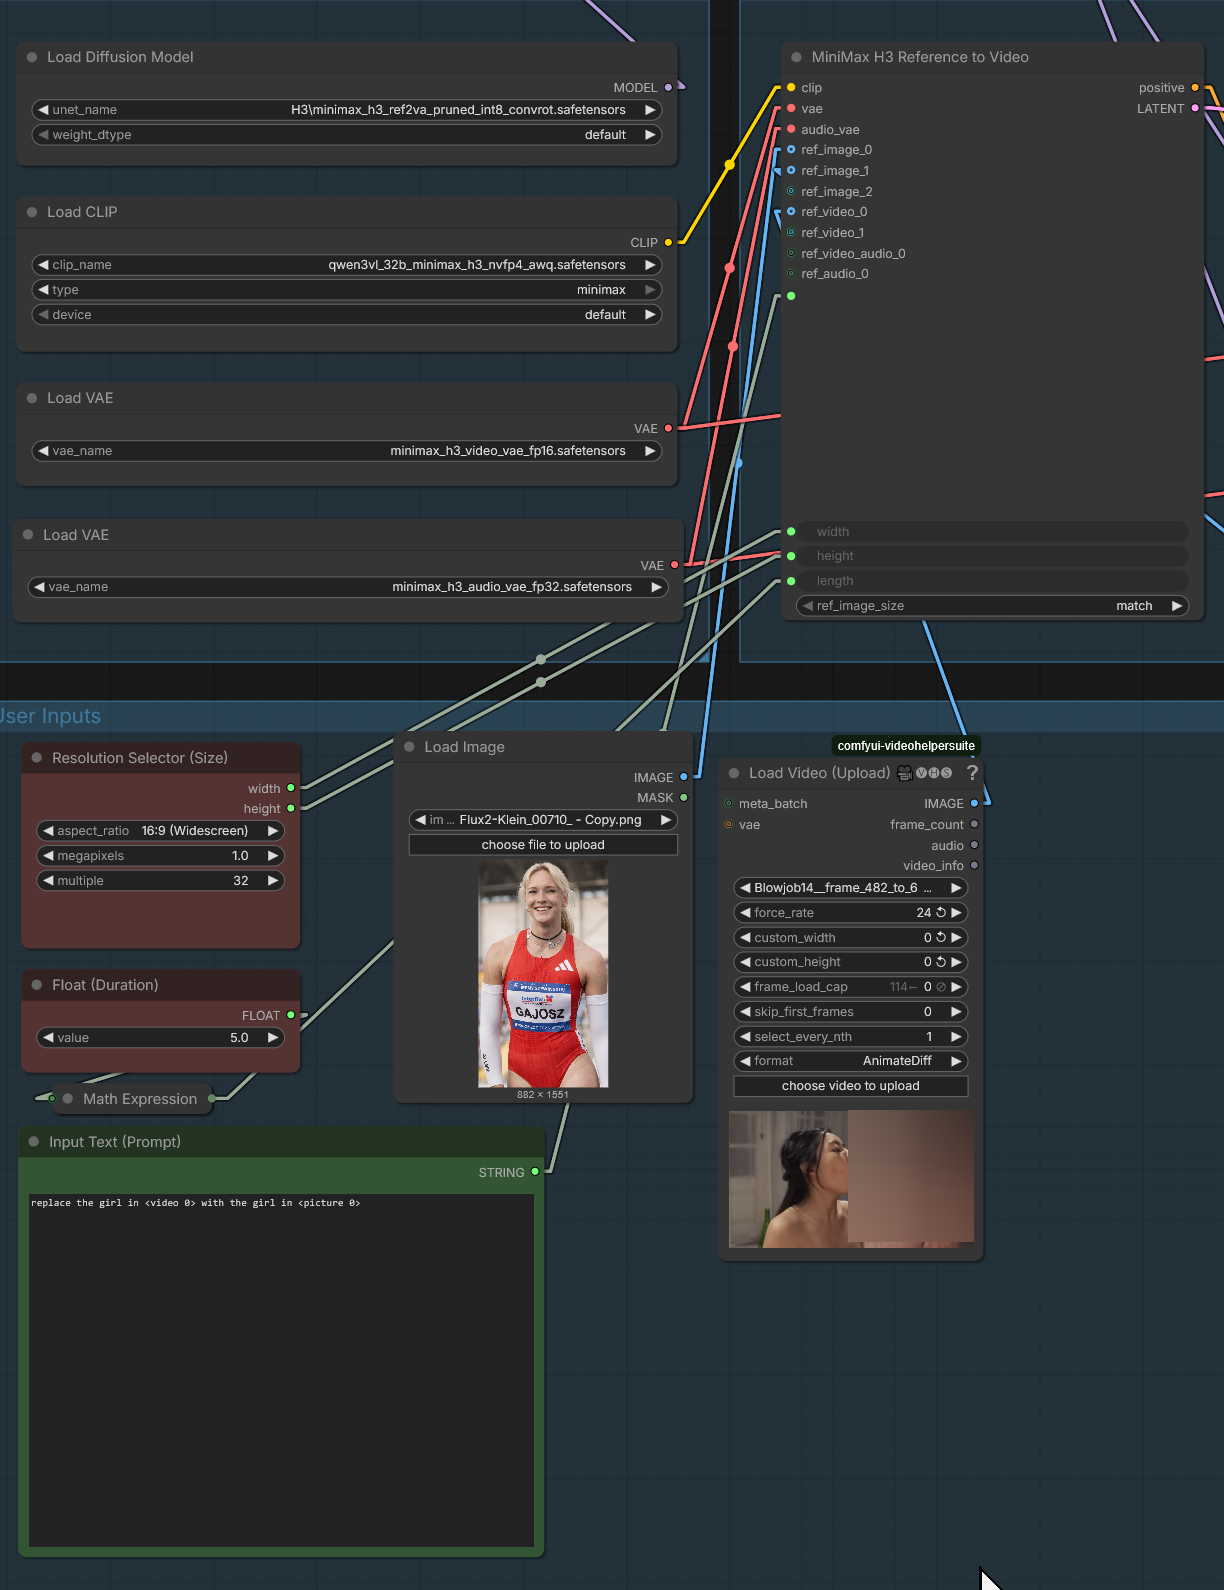
Task: Click the ref_video_0 input port
Action: point(791,212)
